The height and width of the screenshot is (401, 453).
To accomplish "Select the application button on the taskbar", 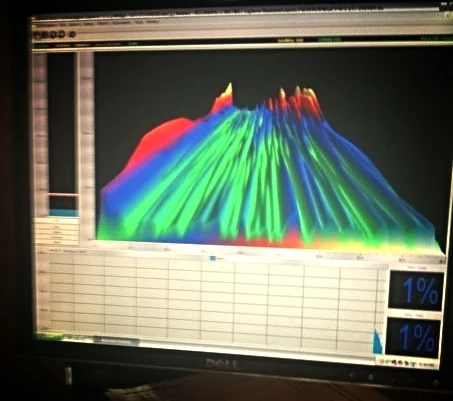I will [x=116, y=341].
